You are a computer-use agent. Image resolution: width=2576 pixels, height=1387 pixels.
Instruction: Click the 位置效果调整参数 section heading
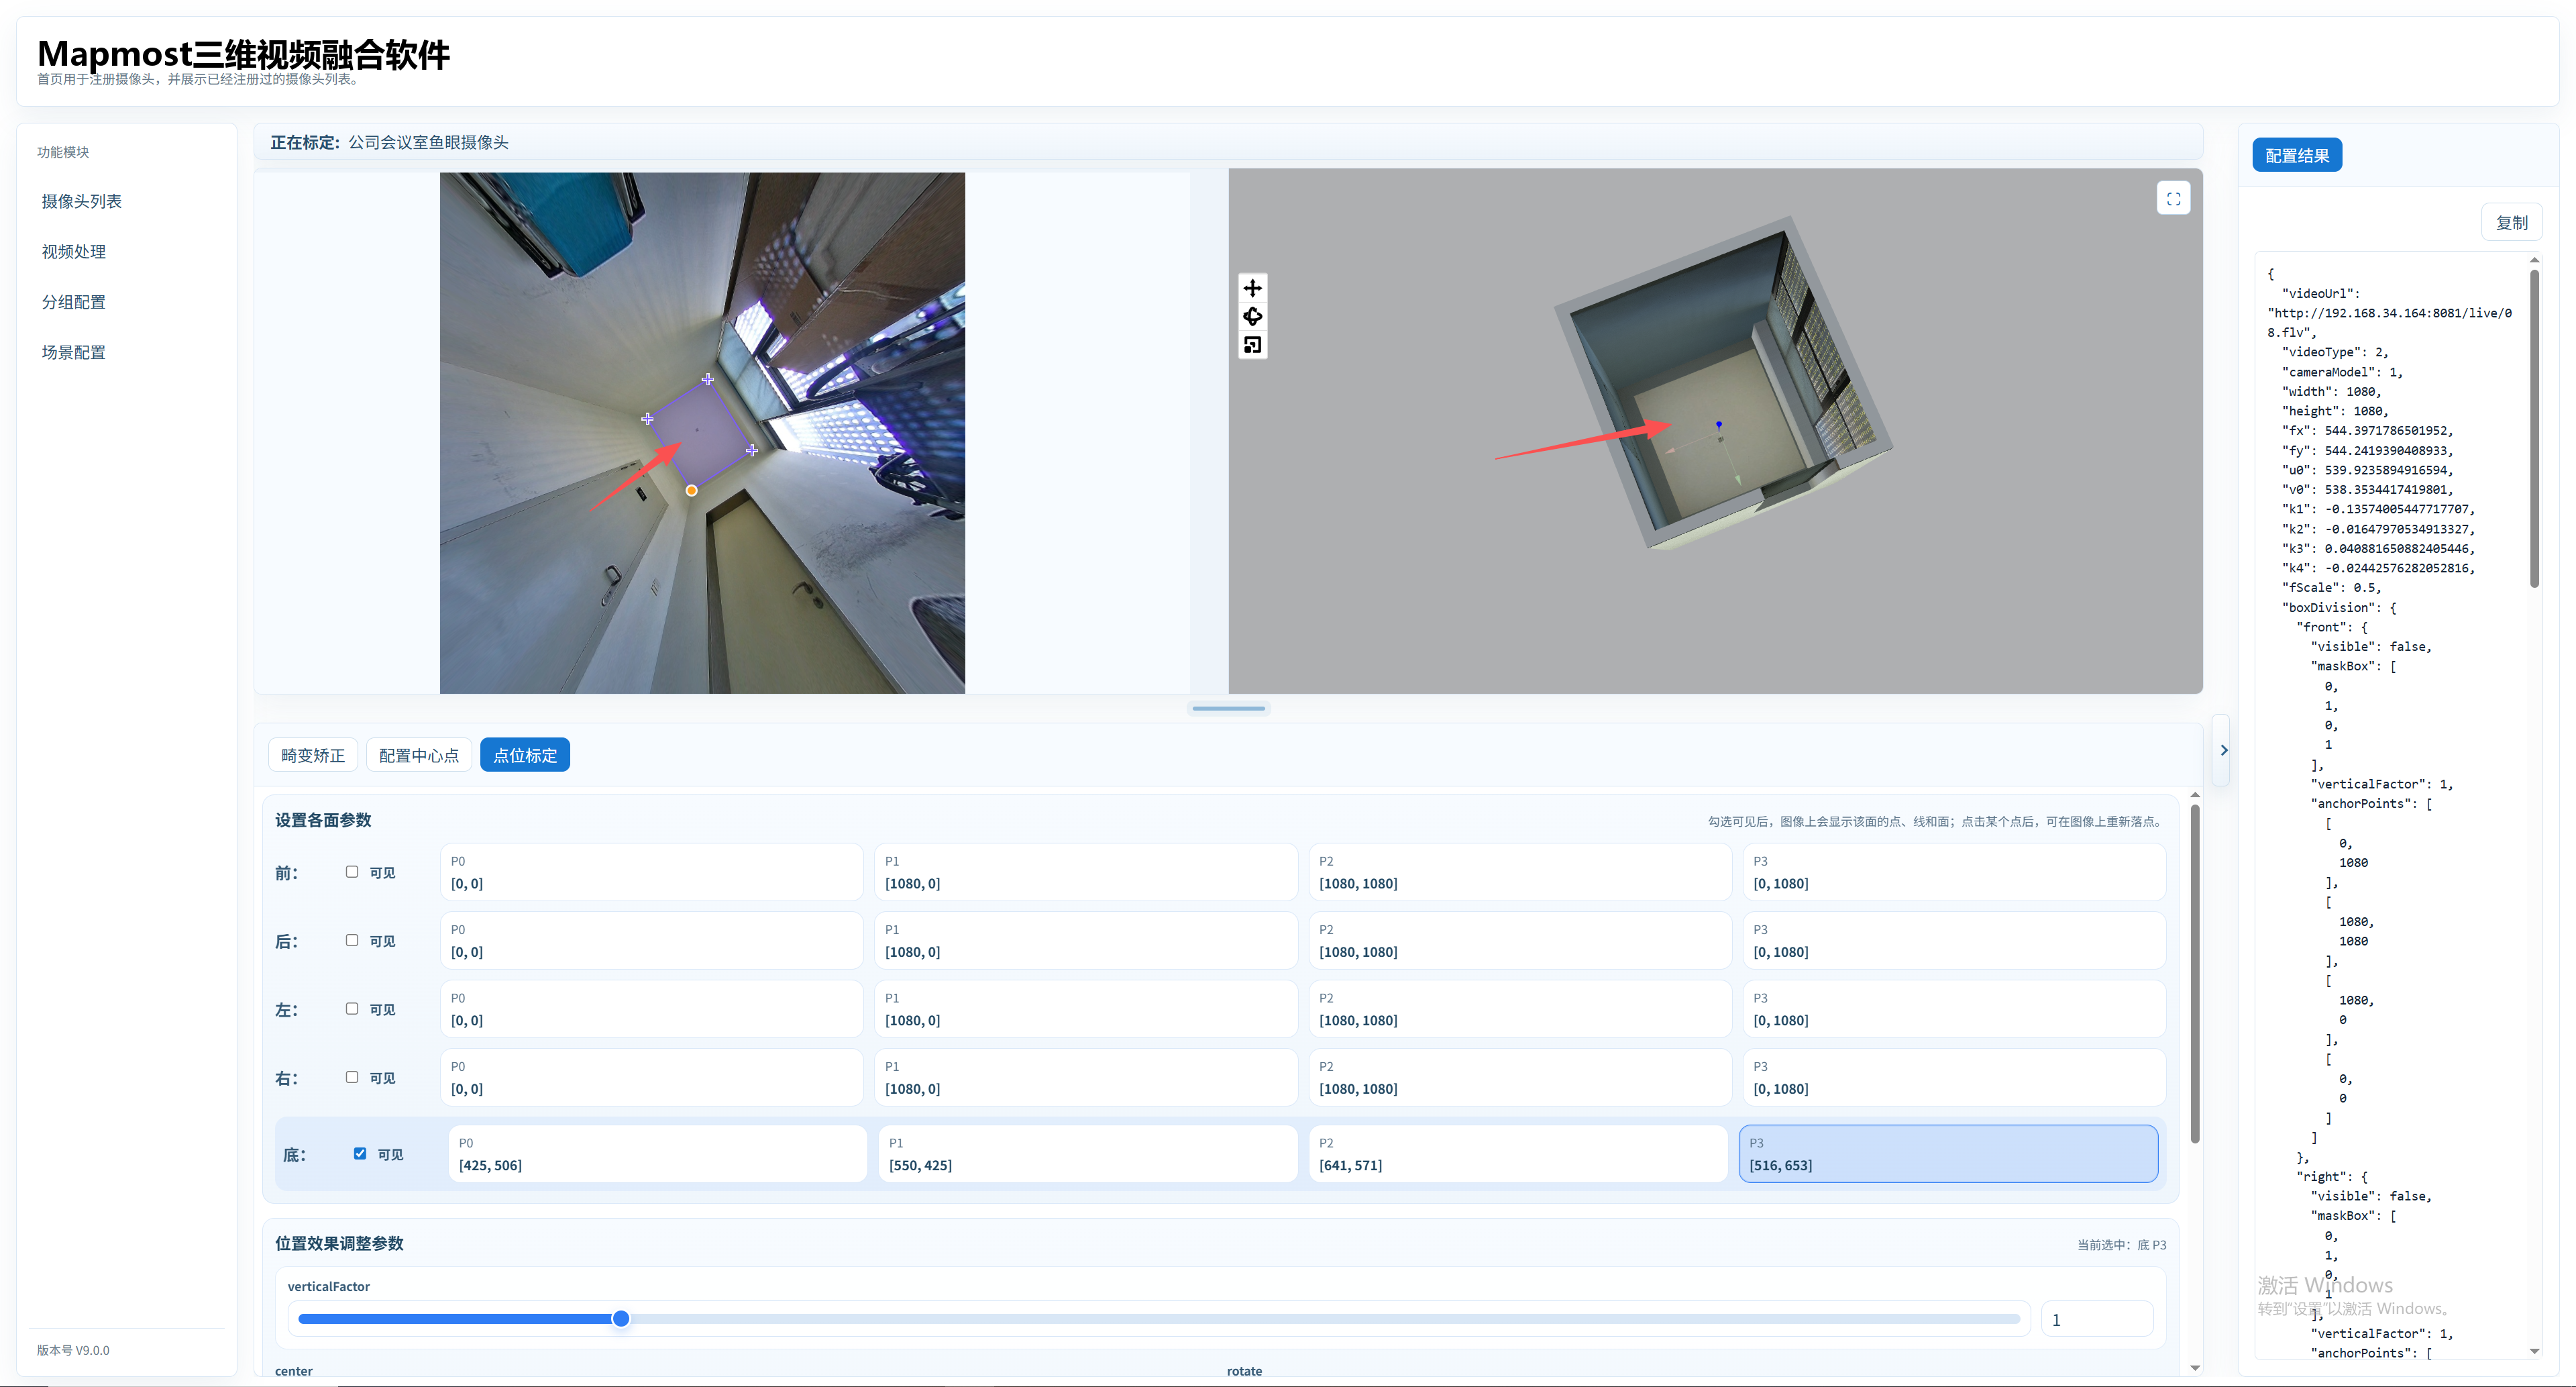coord(339,1243)
